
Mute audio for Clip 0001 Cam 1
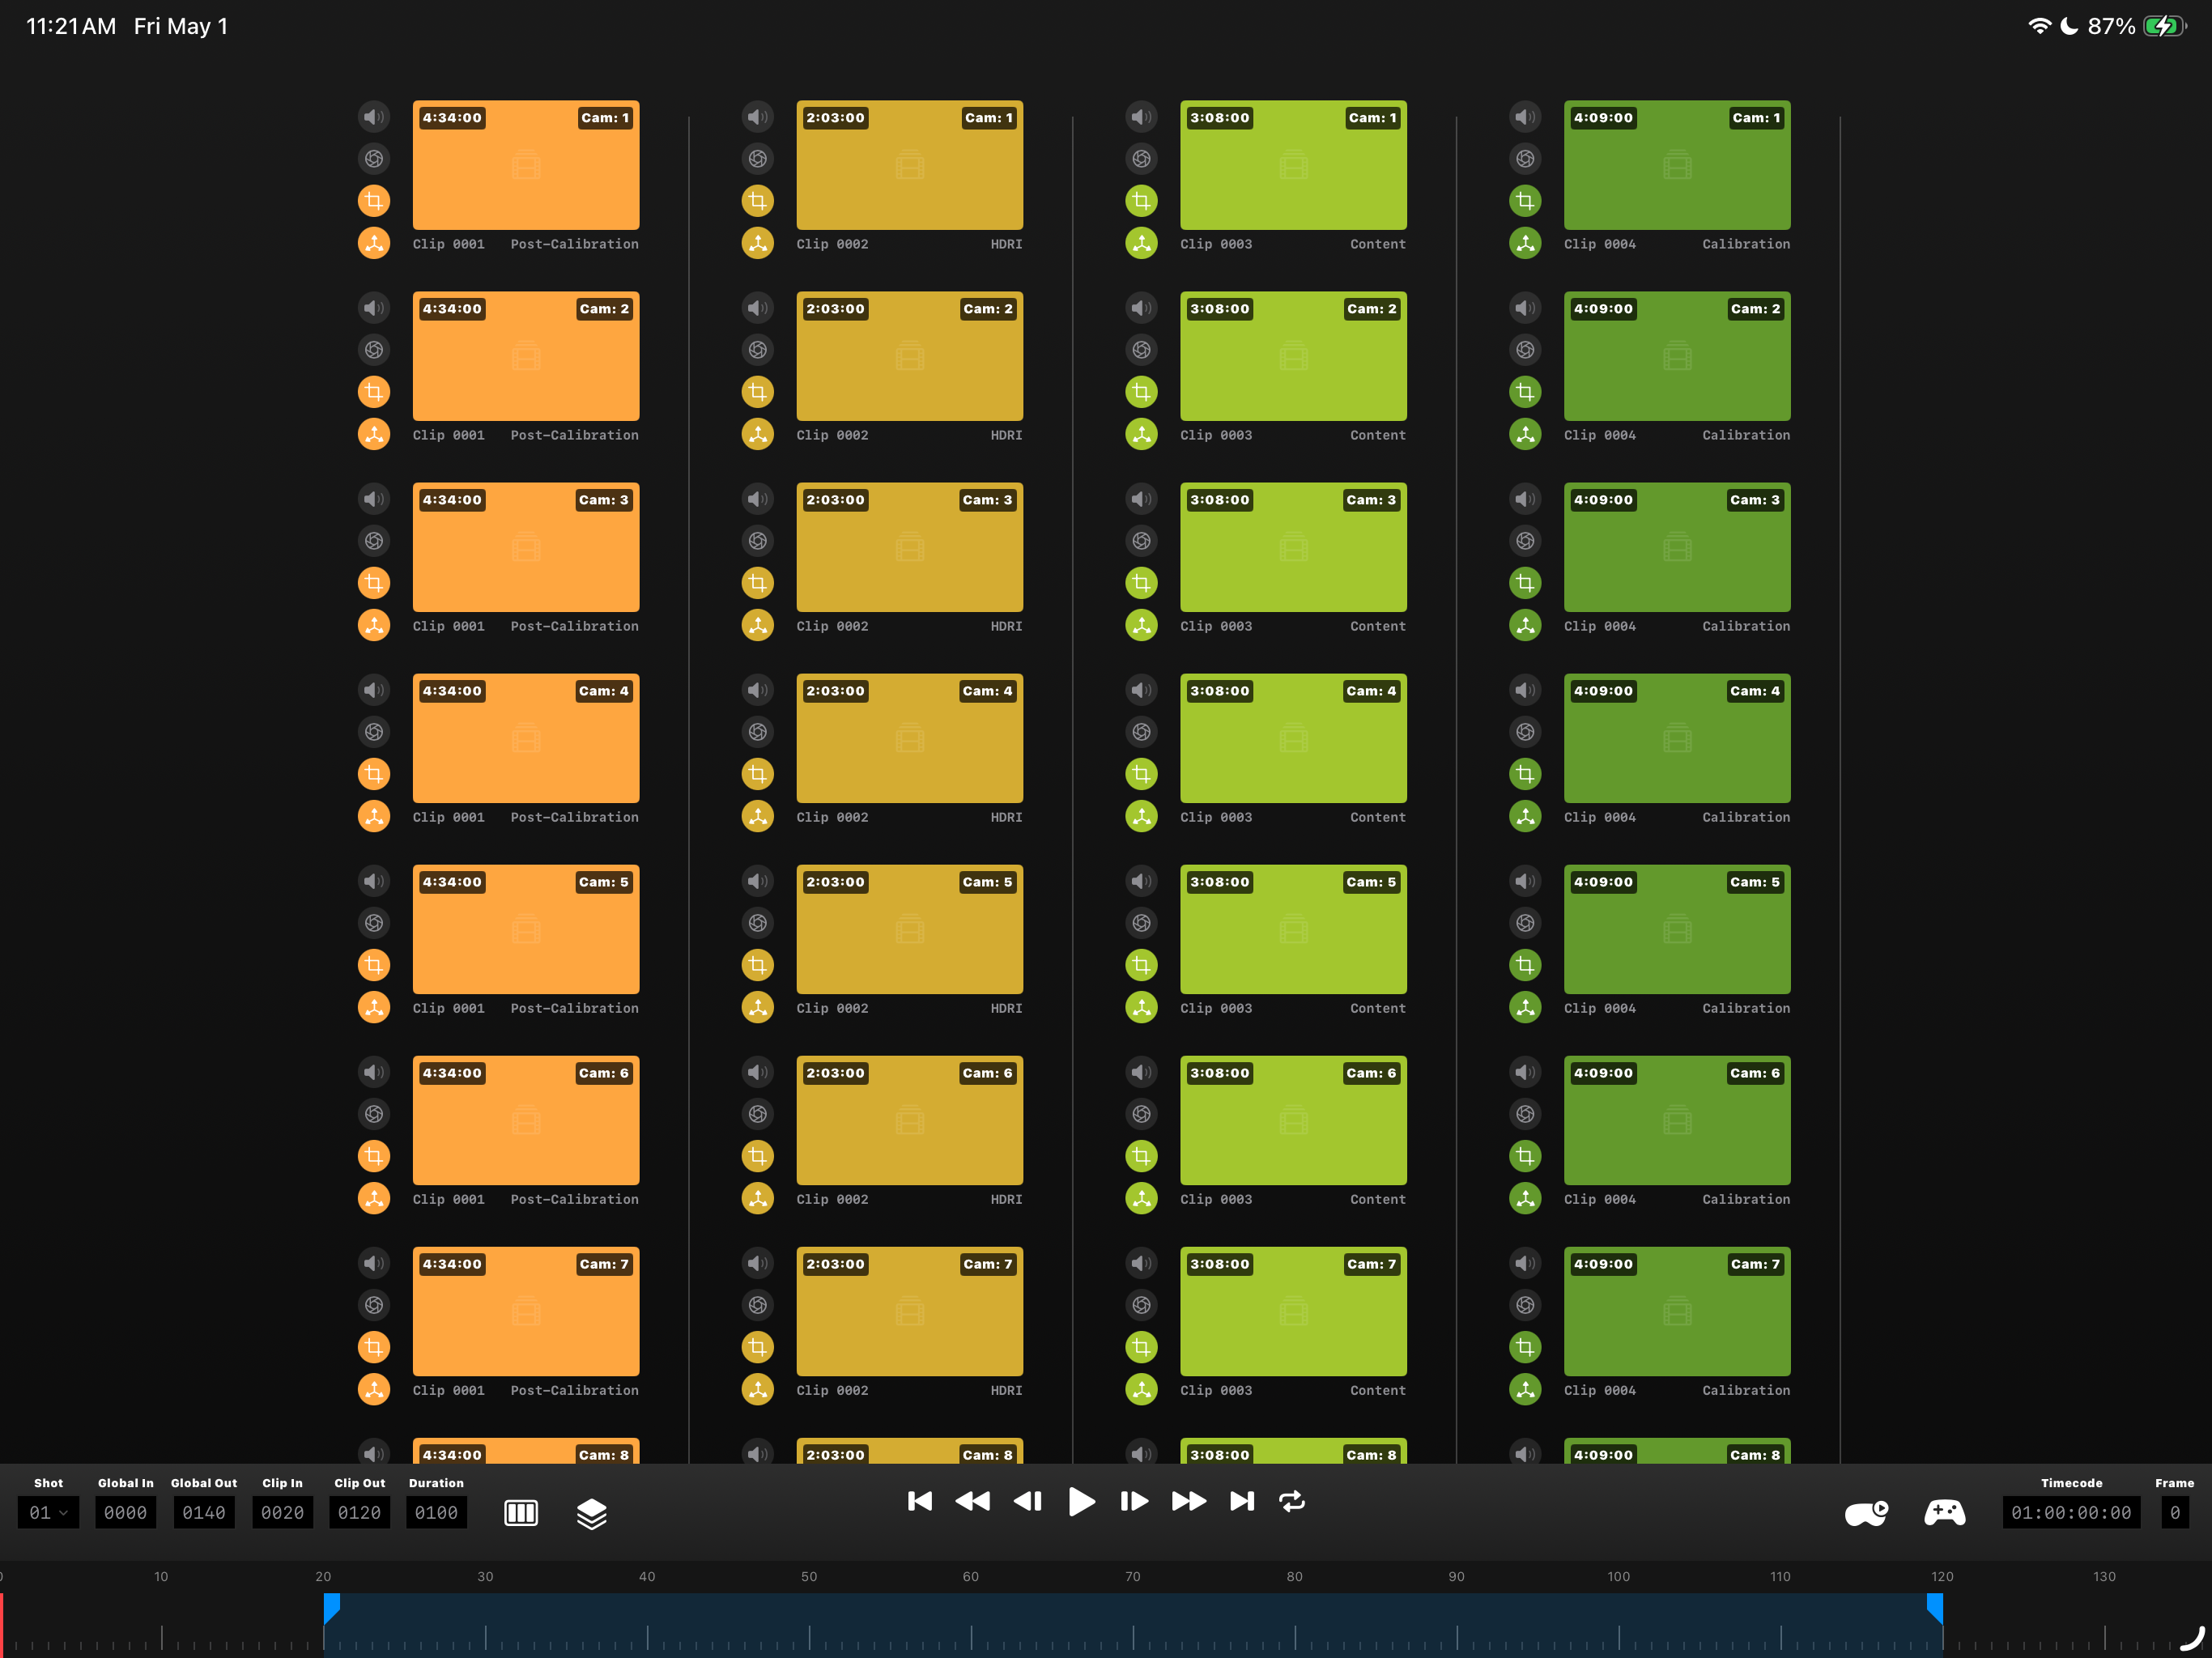point(374,117)
